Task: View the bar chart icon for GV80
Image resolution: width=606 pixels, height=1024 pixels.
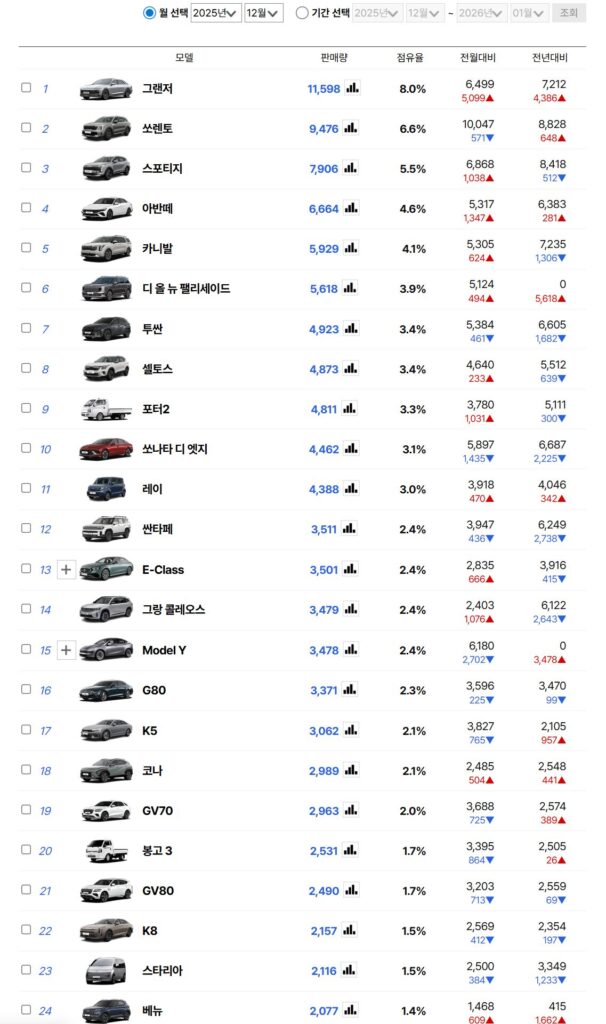Action: click(350, 890)
